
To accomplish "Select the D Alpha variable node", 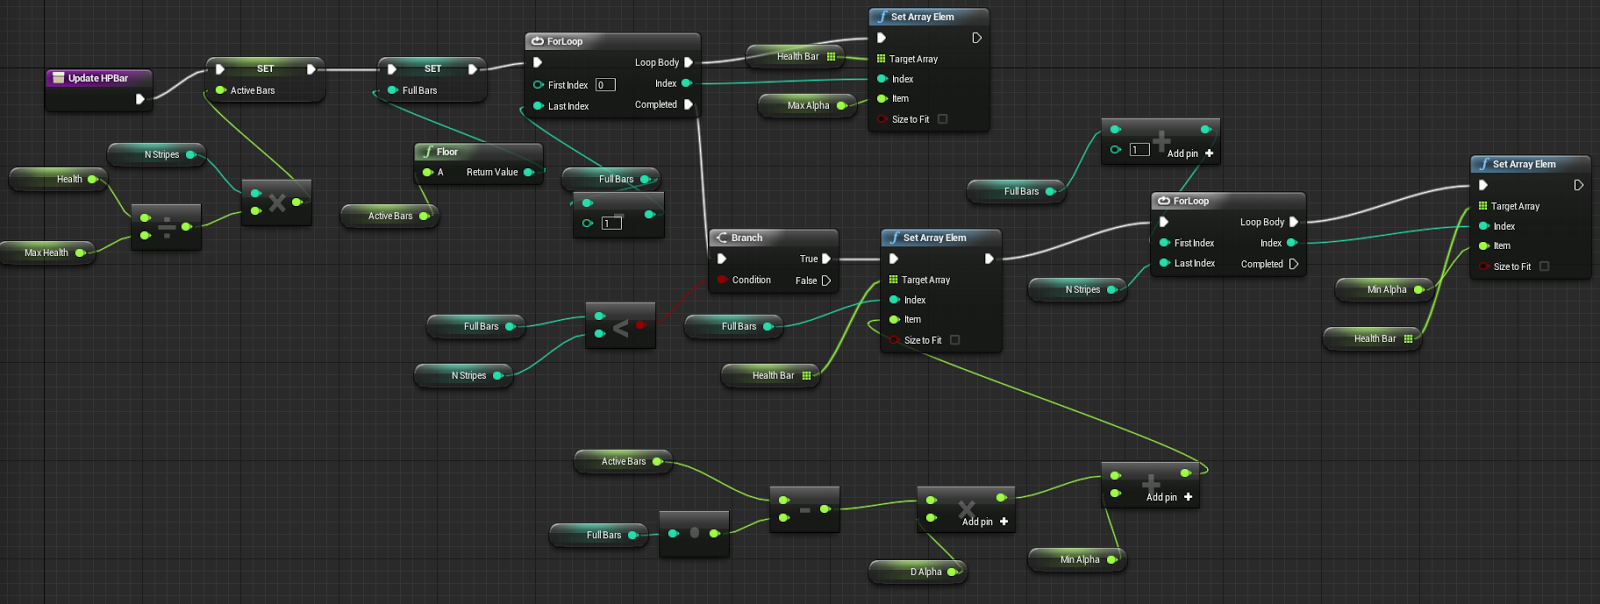I will (917, 572).
